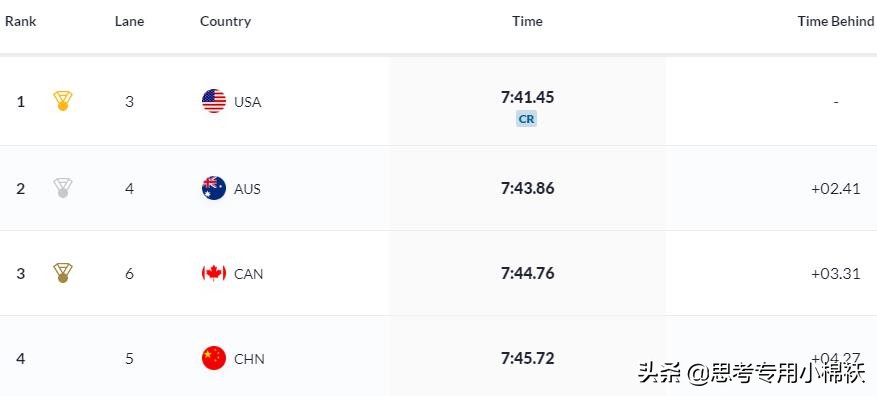877x396 pixels.
Task: Click the USA flag icon
Action: 214,101
